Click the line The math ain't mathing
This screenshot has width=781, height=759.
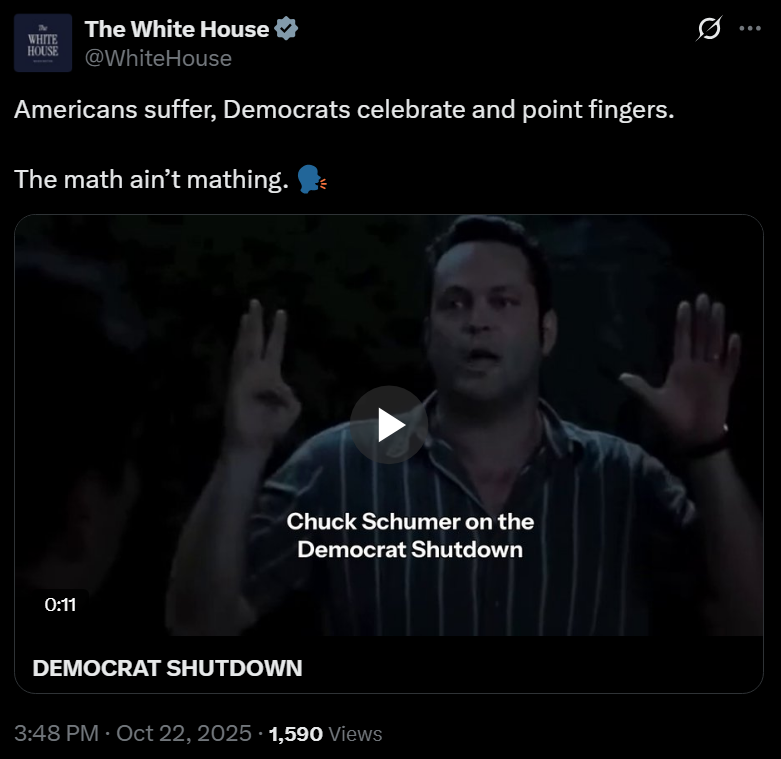click(x=151, y=179)
